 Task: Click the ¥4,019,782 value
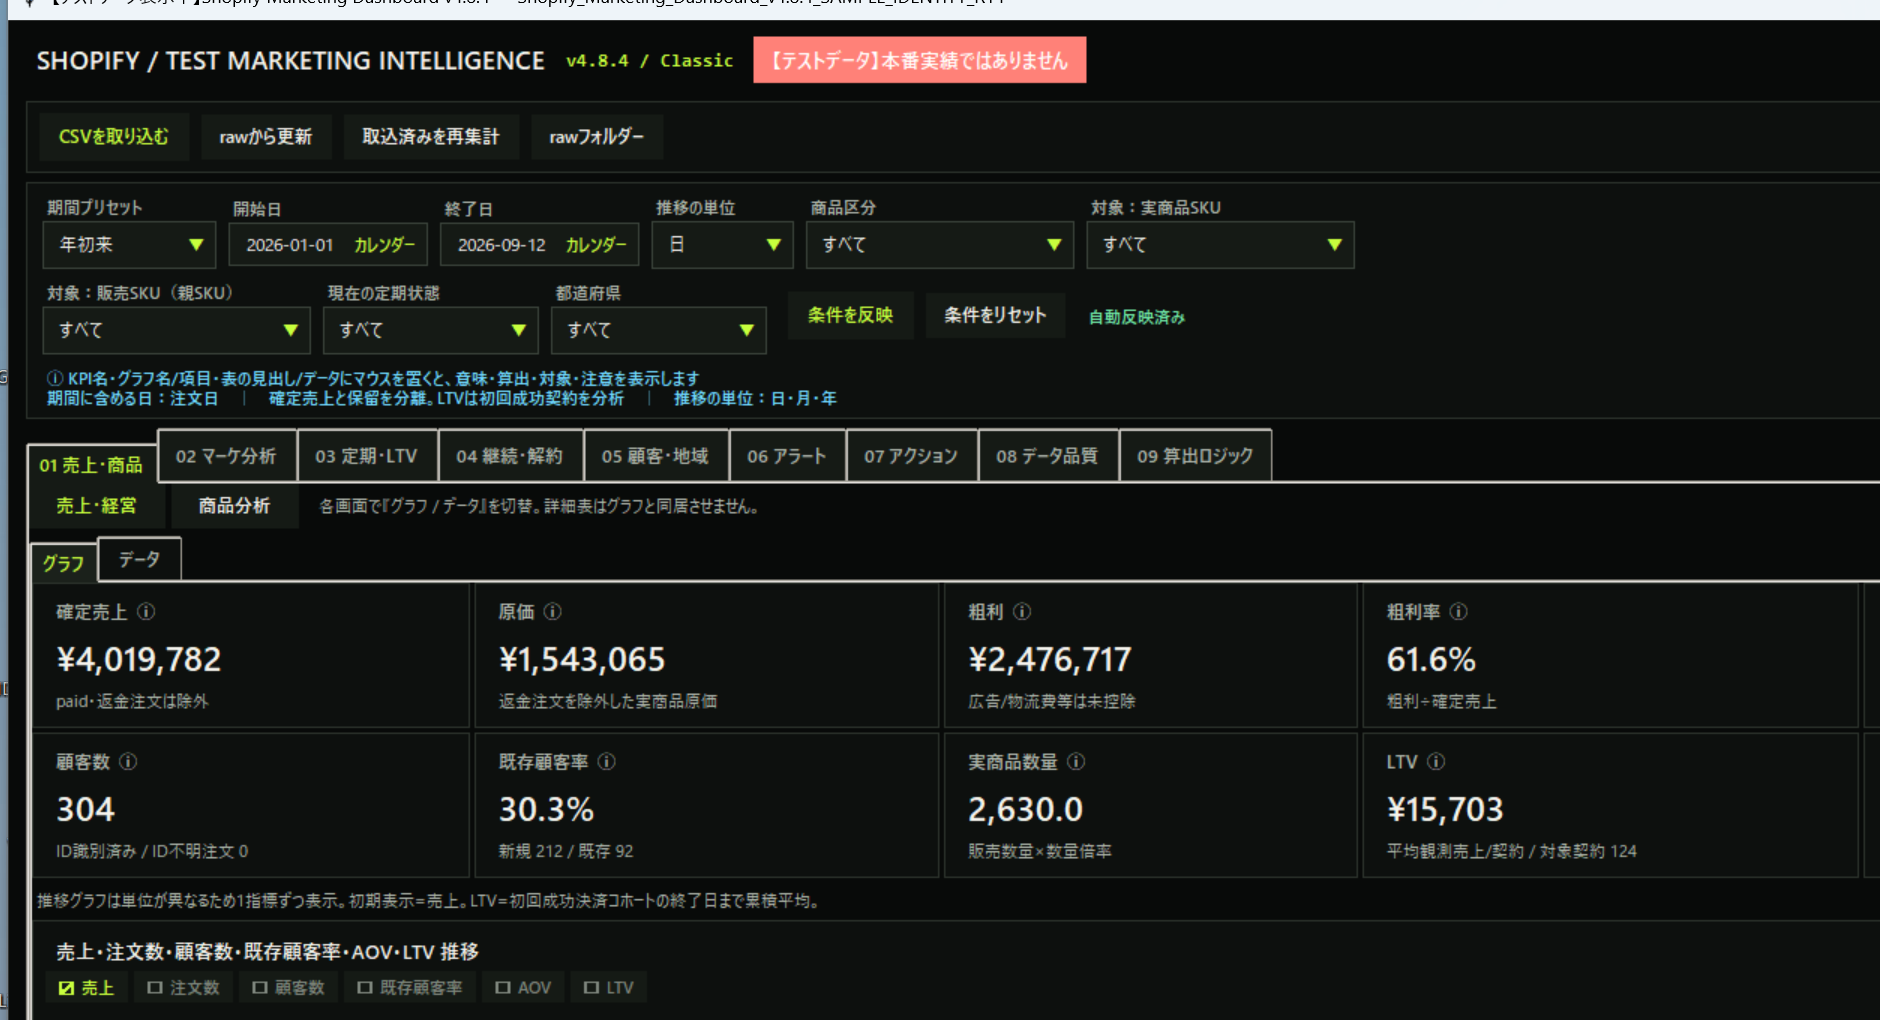(x=139, y=659)
